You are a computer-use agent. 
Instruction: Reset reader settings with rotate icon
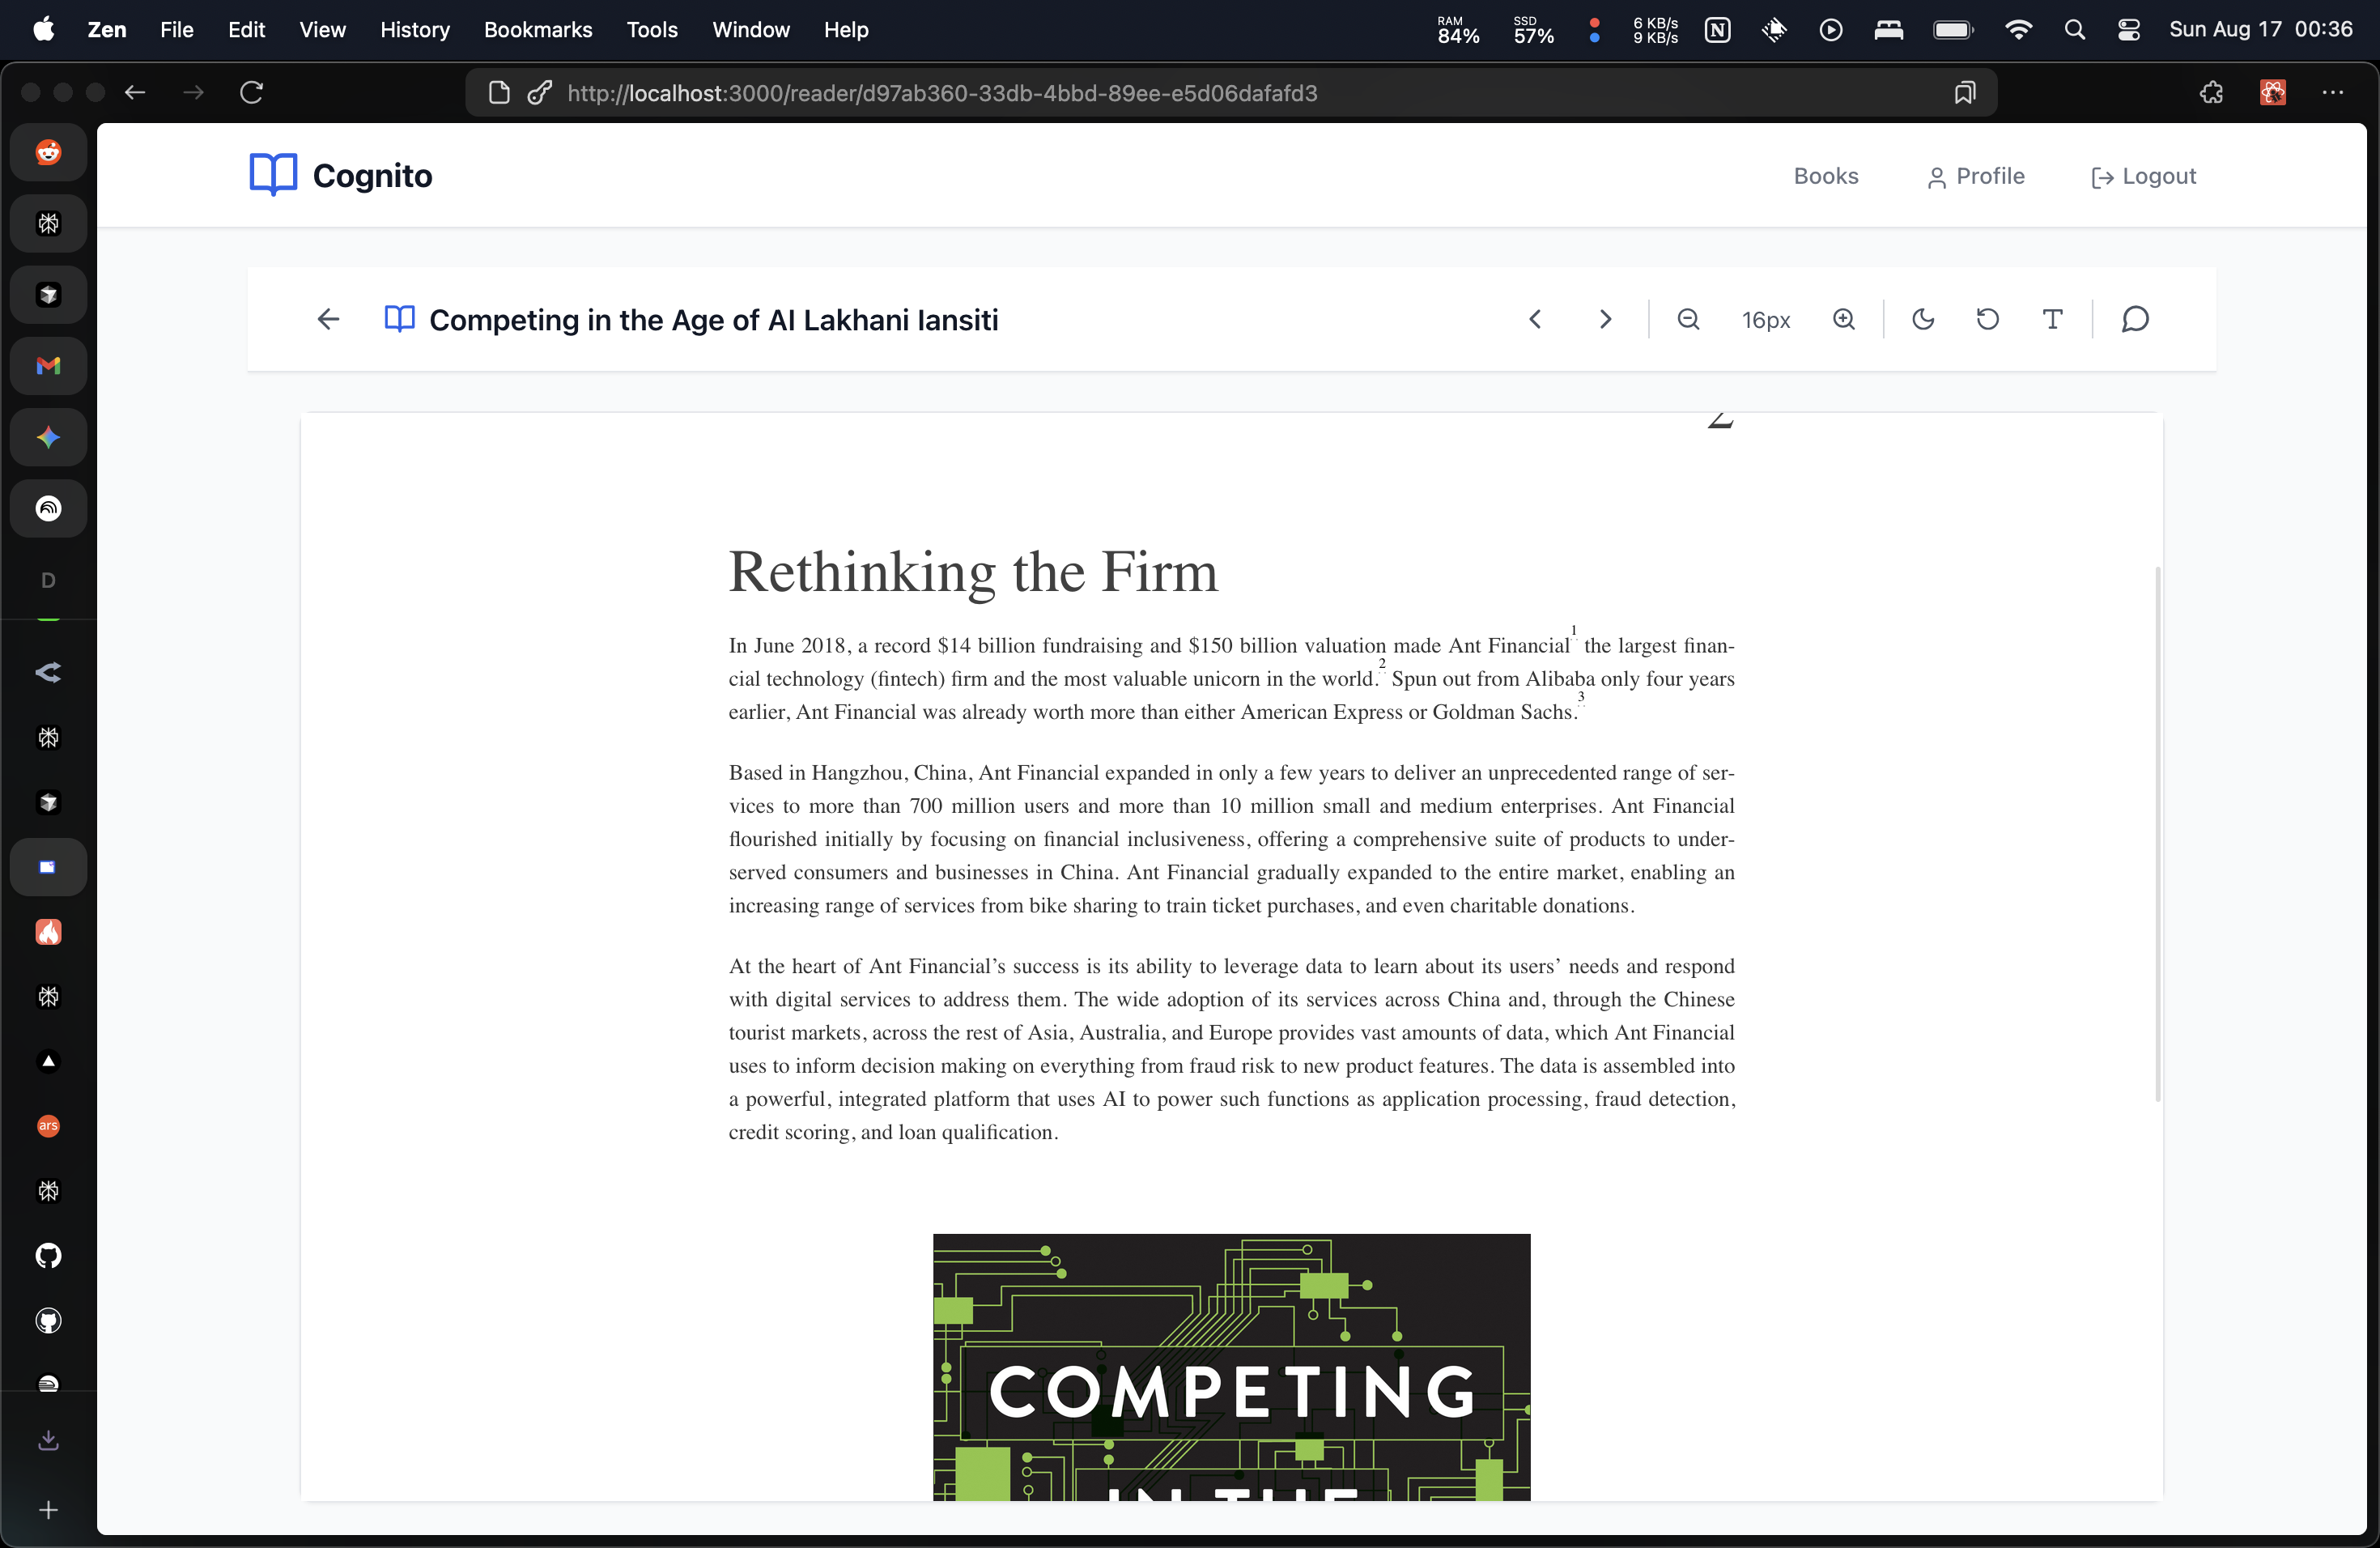1987,319
